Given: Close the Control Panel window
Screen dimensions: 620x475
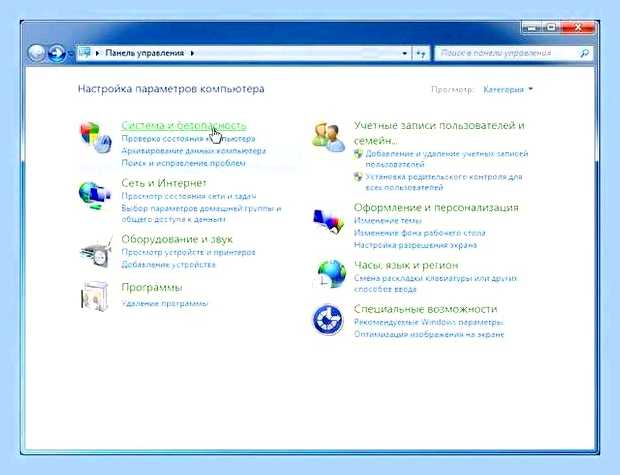Looking at the screenshot, I should (578, 28).
